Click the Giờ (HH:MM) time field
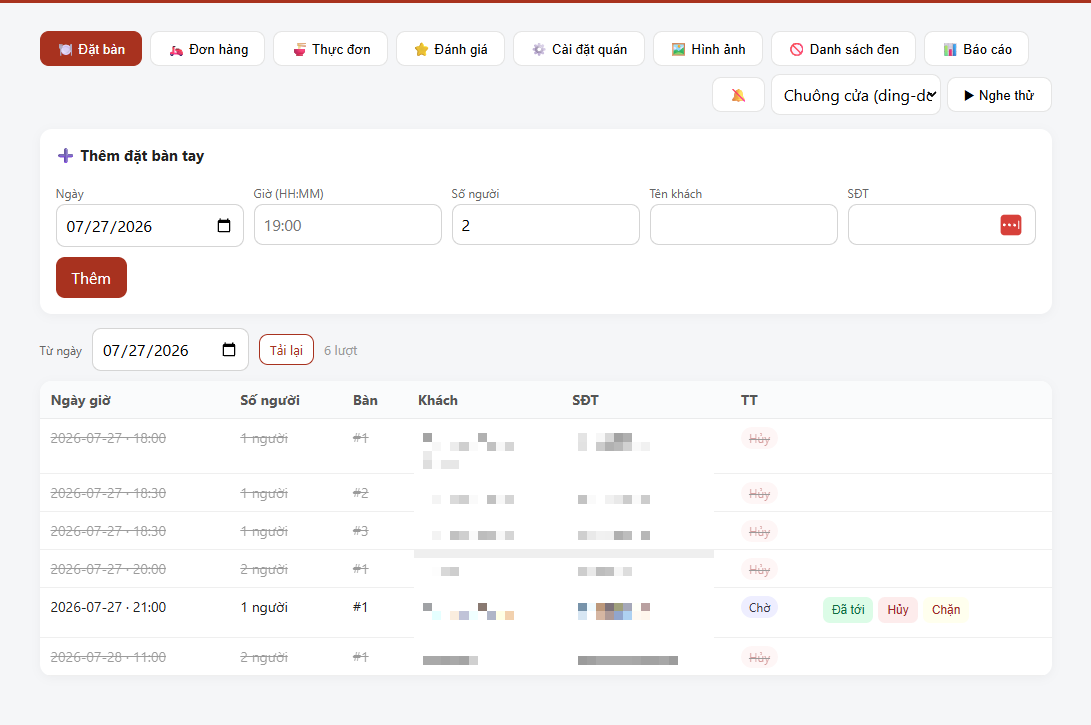The width and height of the screenshot is (1091, 725). [x=348, y=225]
